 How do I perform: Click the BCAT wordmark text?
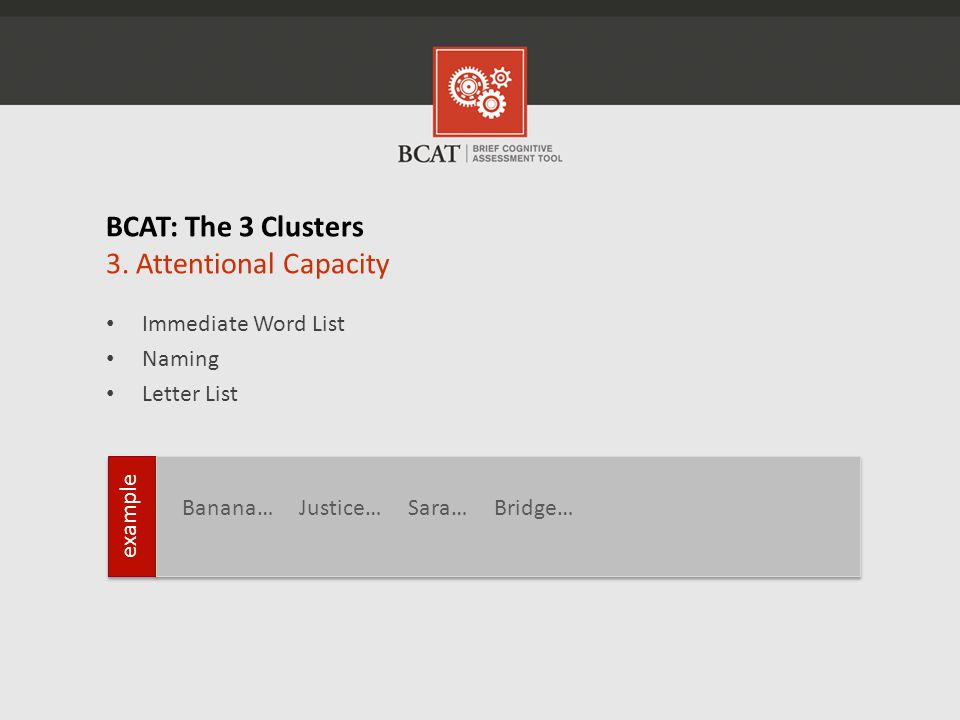(x=429, y=154)
